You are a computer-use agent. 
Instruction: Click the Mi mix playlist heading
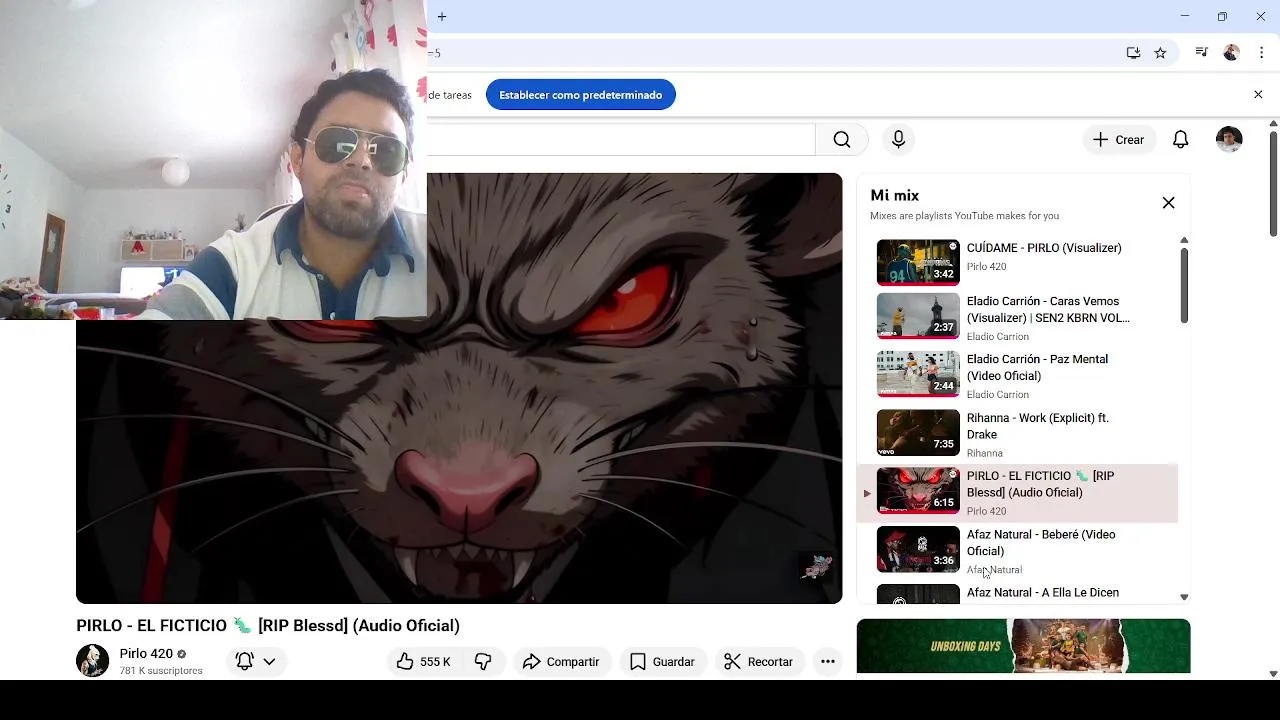895,196
